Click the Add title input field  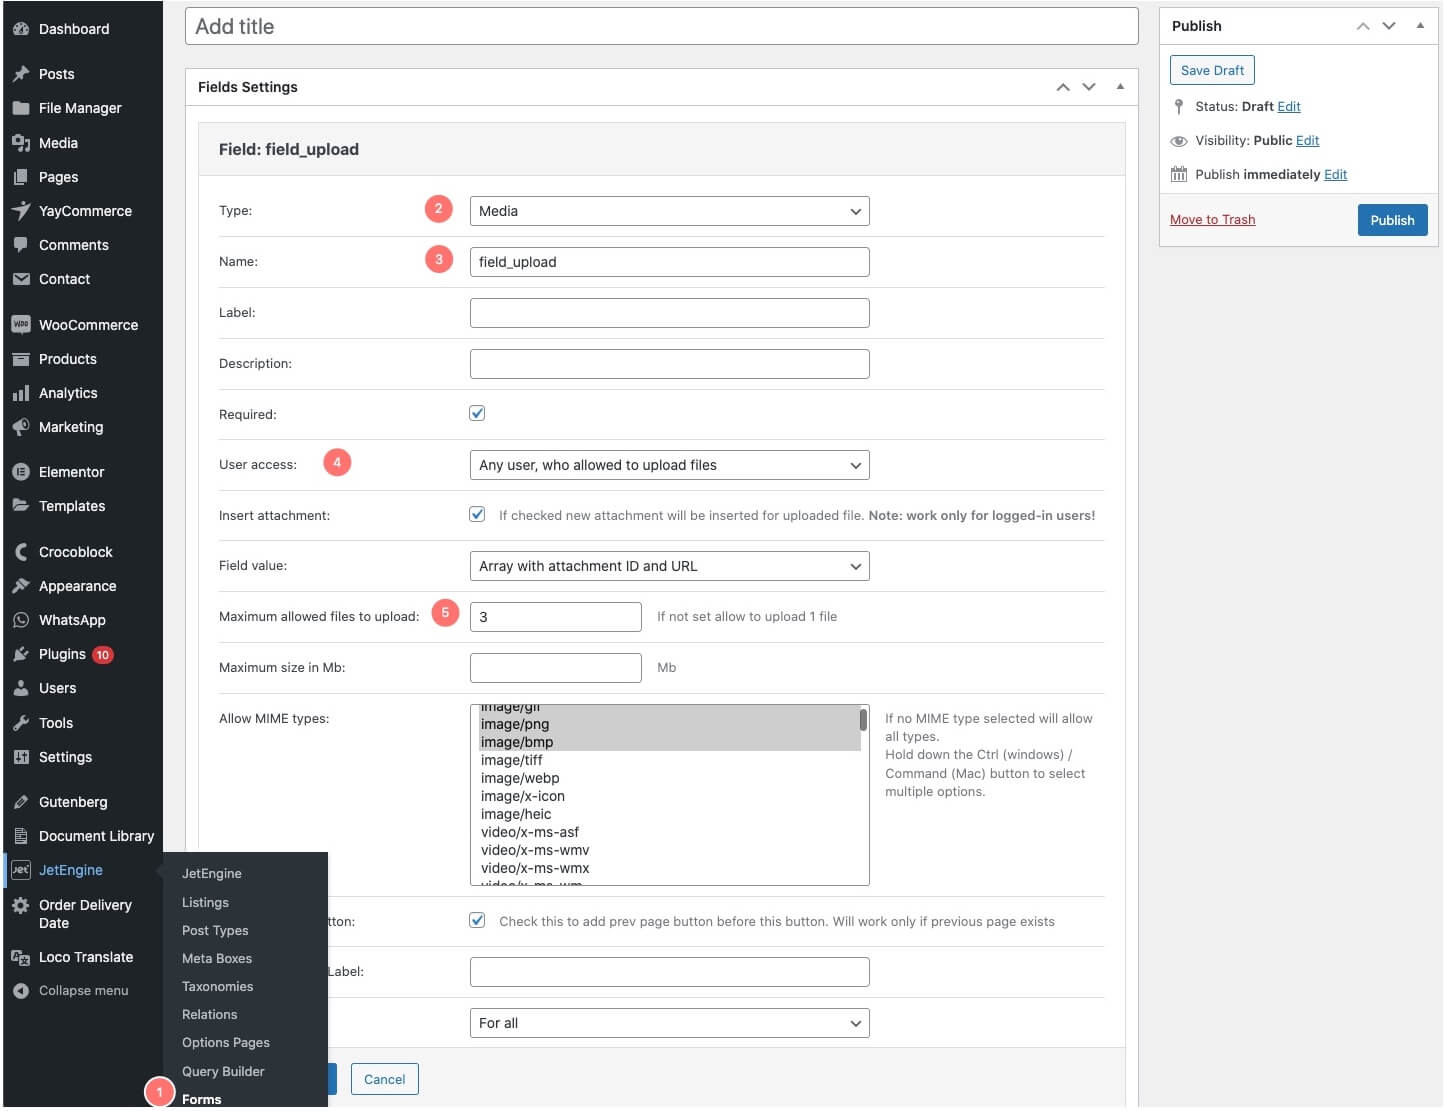(x=662, y=26)
